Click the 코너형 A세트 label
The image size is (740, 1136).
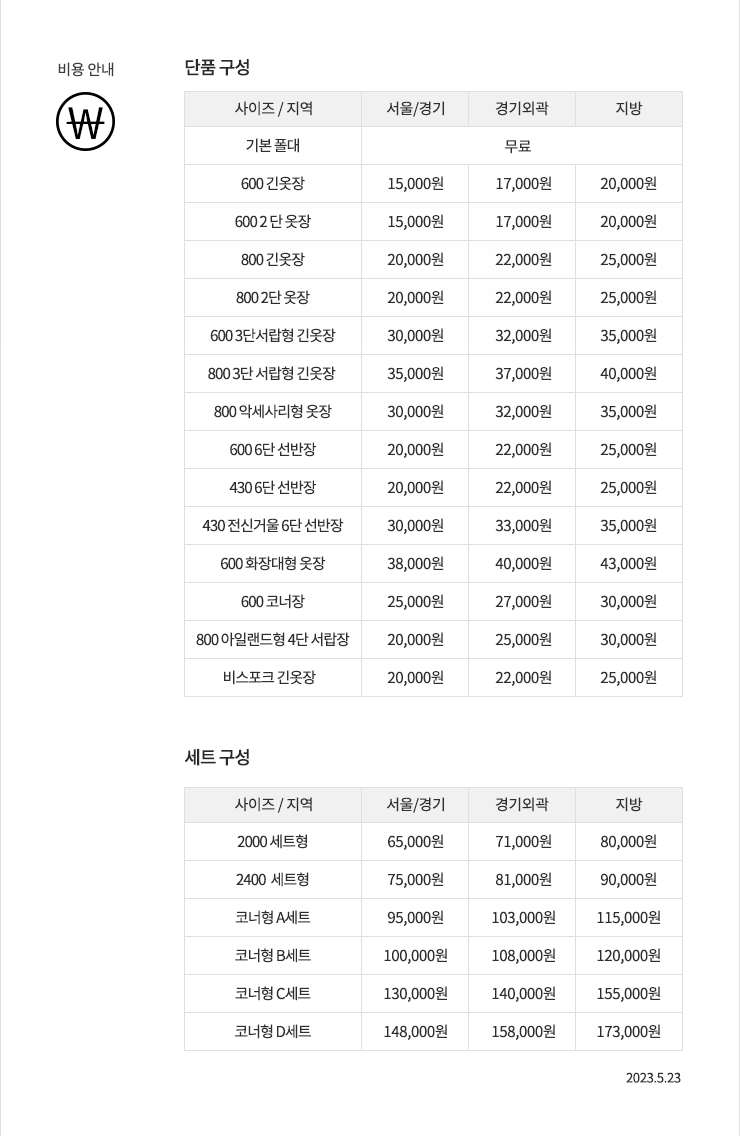tap(273, 918)
